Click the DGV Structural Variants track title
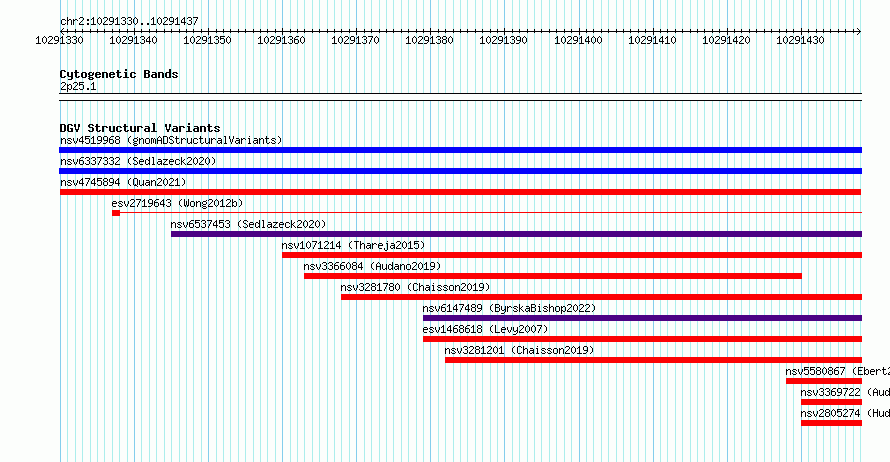The width and height of the screenshot is (890, 462). (x=140, y=128)
